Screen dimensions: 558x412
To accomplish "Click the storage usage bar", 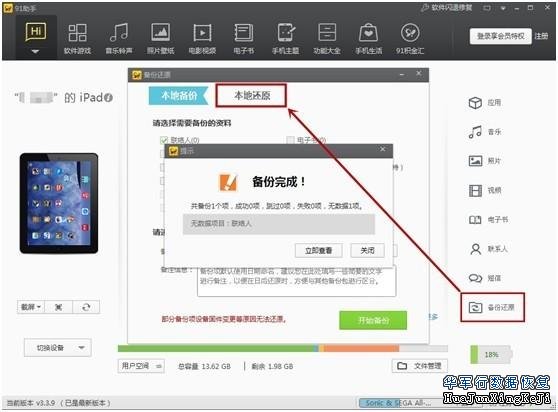I will tap(283, 348).
